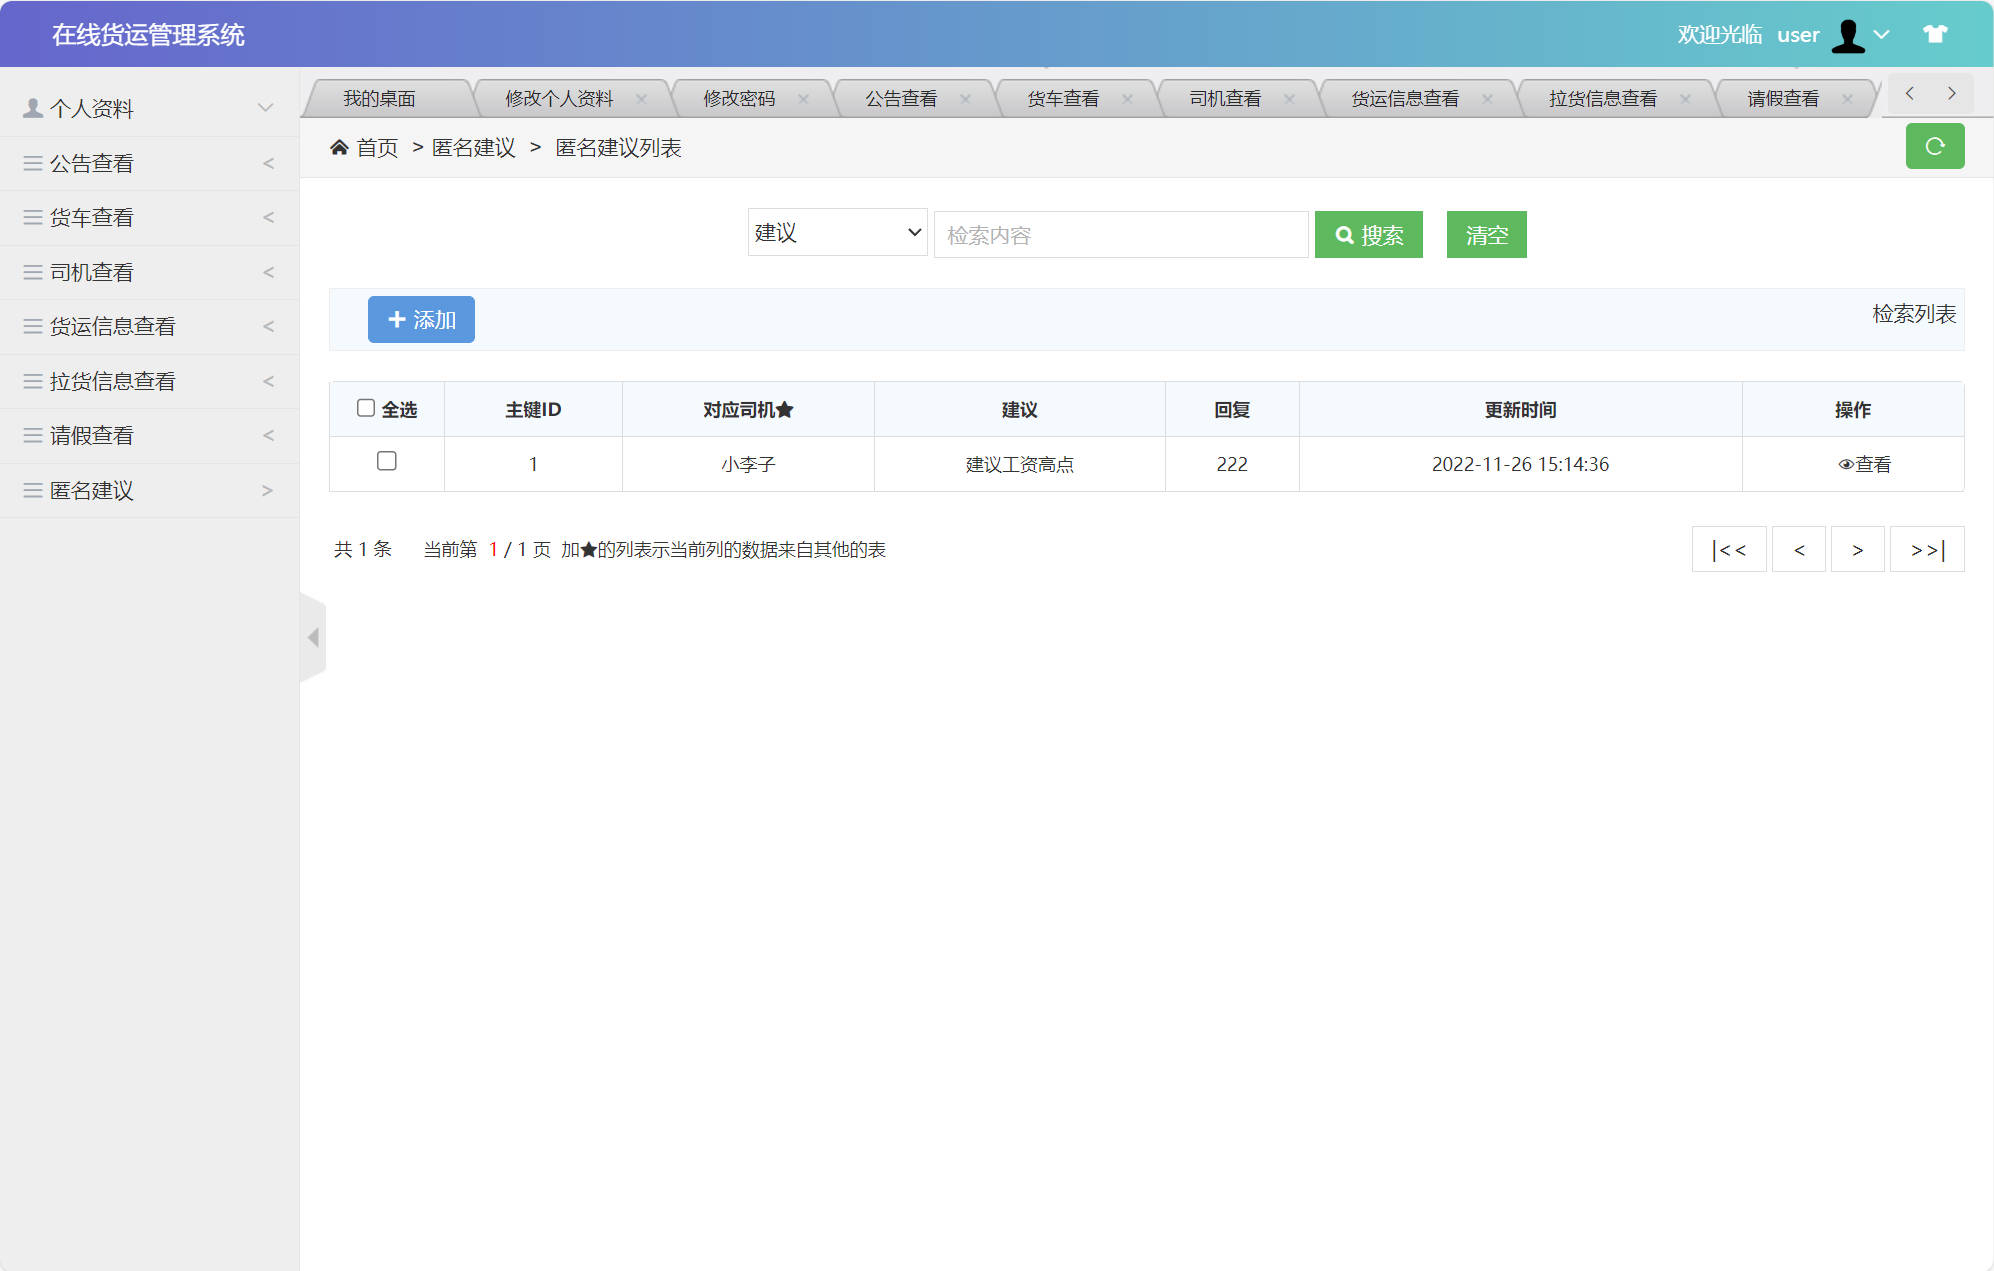Open the gift icon at top right

1933,34
